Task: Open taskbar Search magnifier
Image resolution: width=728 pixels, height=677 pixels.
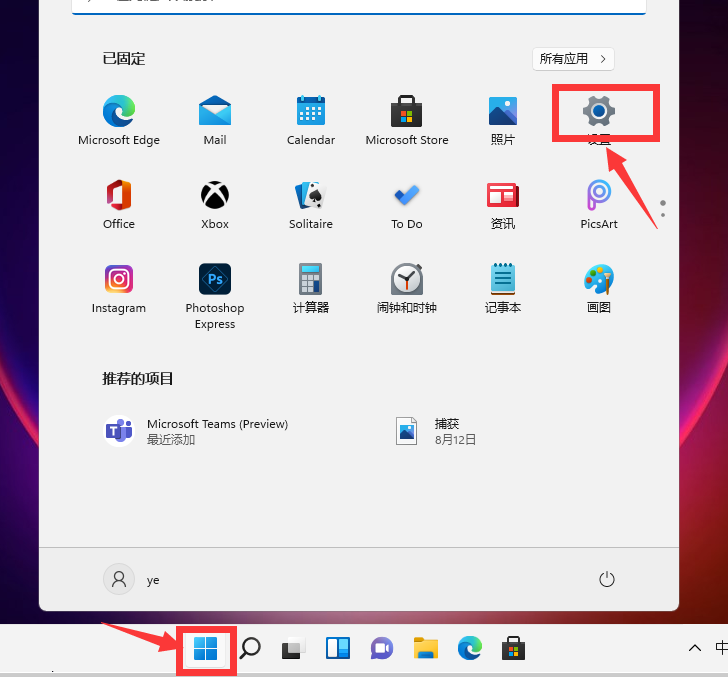Action: coord(250,648)
